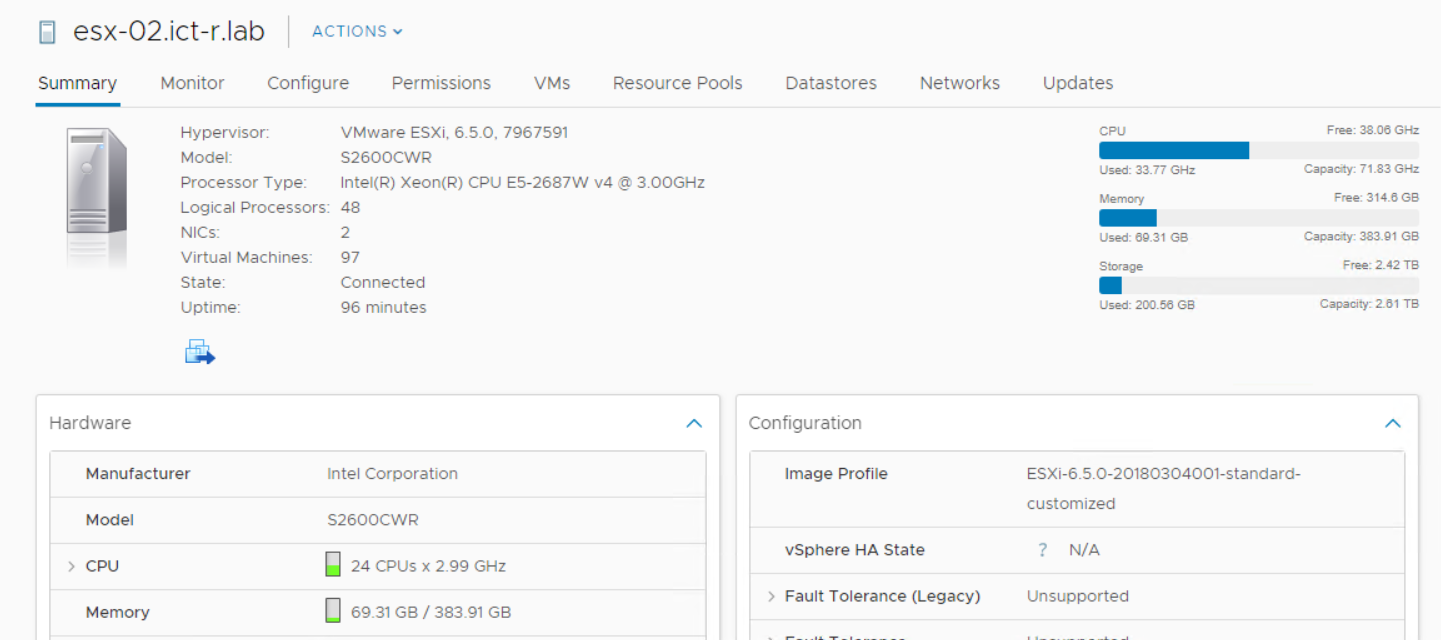
Task: Click the CPU usage battery icon
Action: click(x=333, y=565)
